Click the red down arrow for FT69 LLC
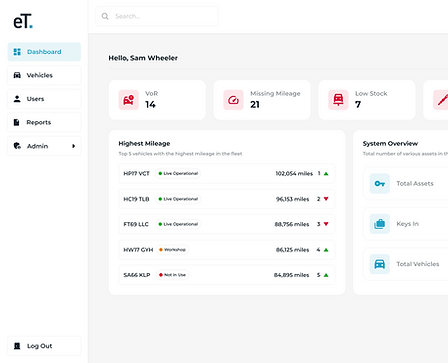This screenshot has height=363, width=448. click(x=326, y=224)
